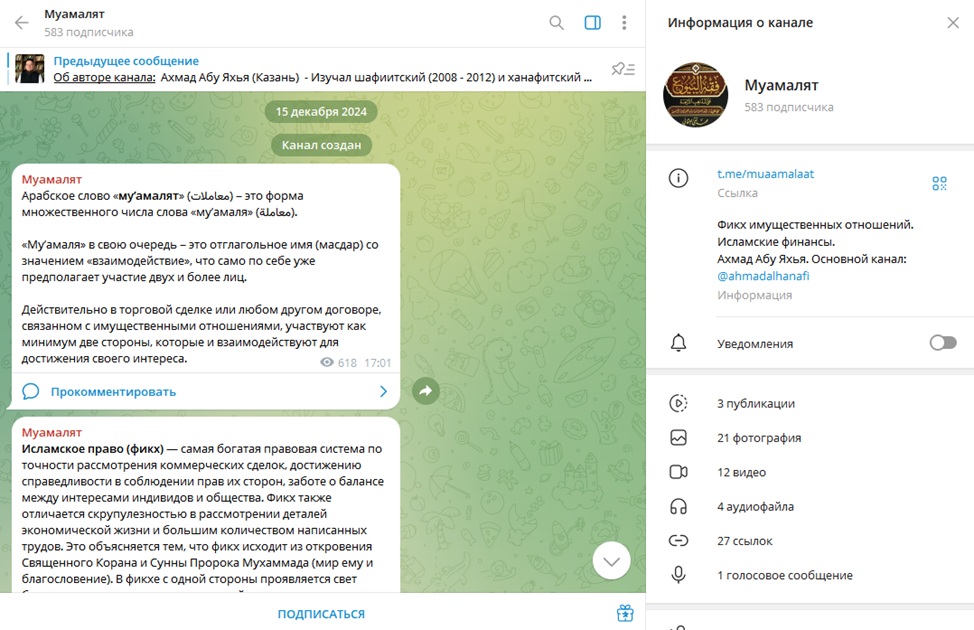This screenshot has width=974, height=630.
Task: Close the channel information panel
Action: pyautogui.click(x=953, y=23)
